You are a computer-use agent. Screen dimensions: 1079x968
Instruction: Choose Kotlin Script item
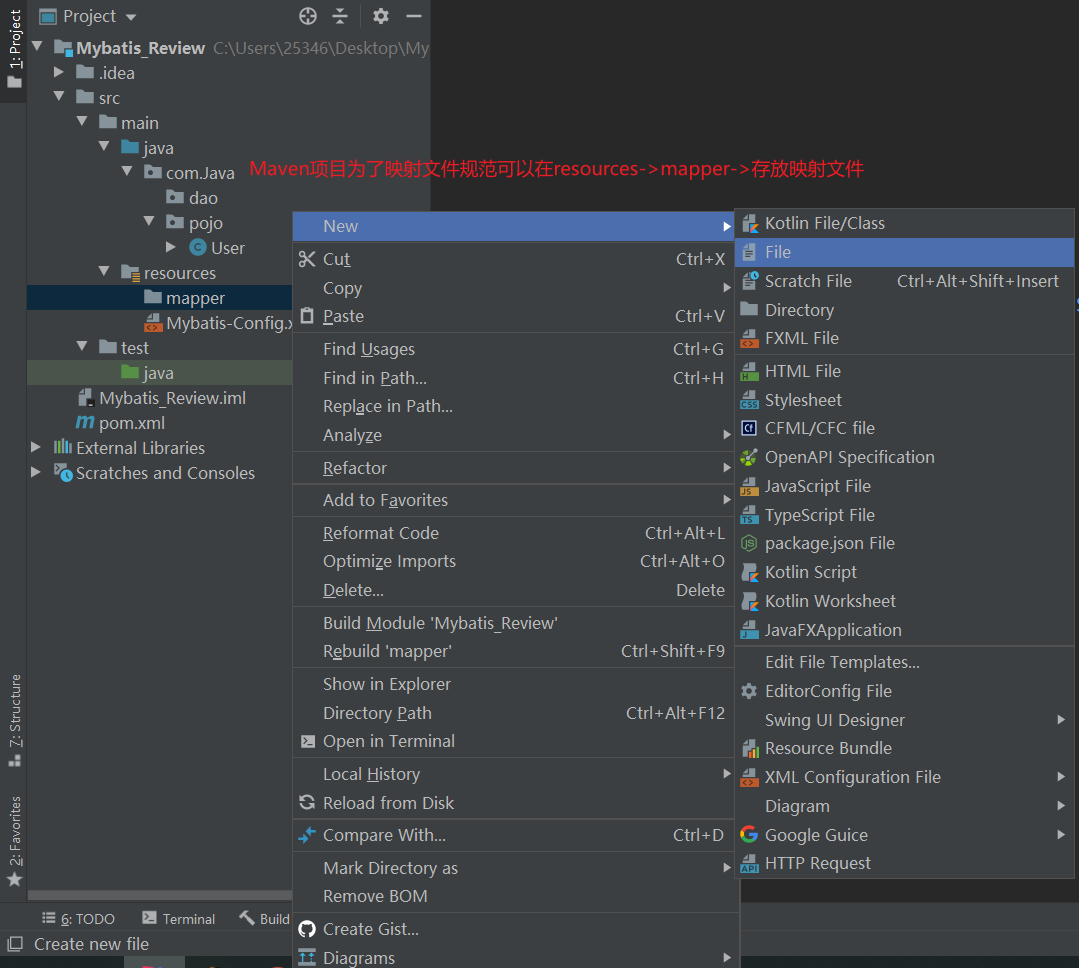tap(904, 572)
